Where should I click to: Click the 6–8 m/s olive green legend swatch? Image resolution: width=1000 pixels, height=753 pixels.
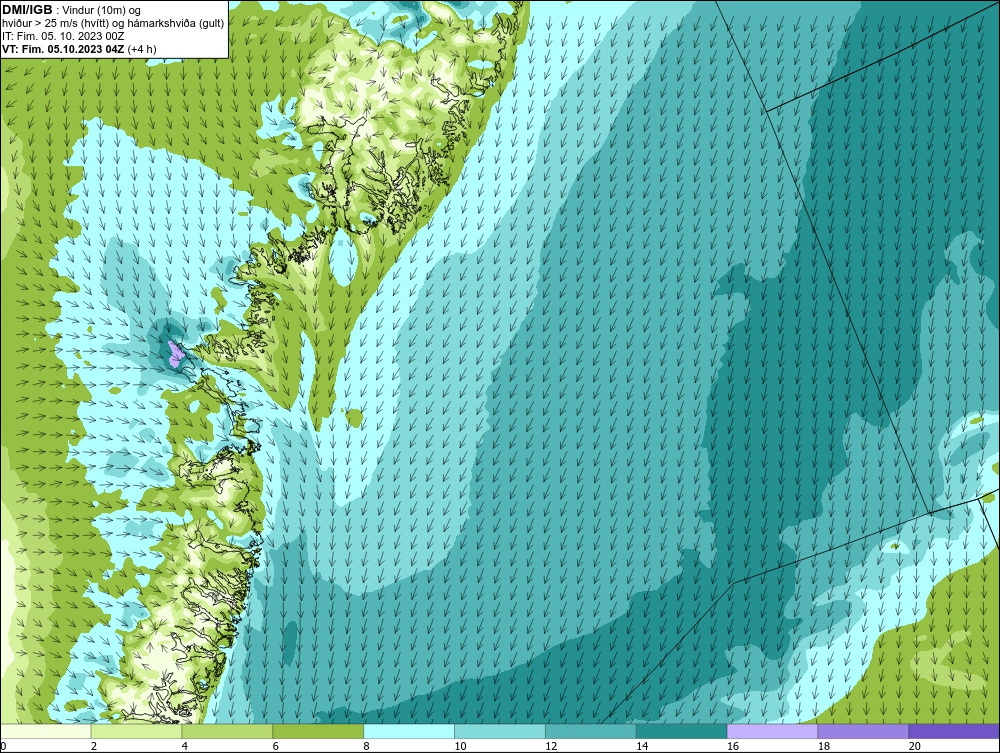318,731
